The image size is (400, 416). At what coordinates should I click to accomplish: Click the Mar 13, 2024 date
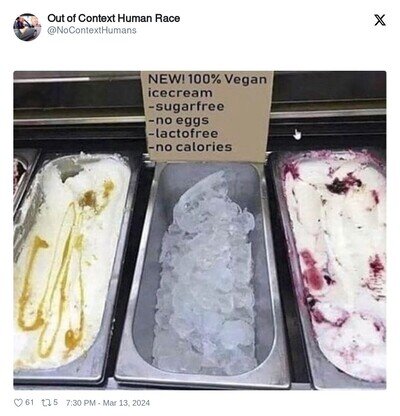[126, 403]
